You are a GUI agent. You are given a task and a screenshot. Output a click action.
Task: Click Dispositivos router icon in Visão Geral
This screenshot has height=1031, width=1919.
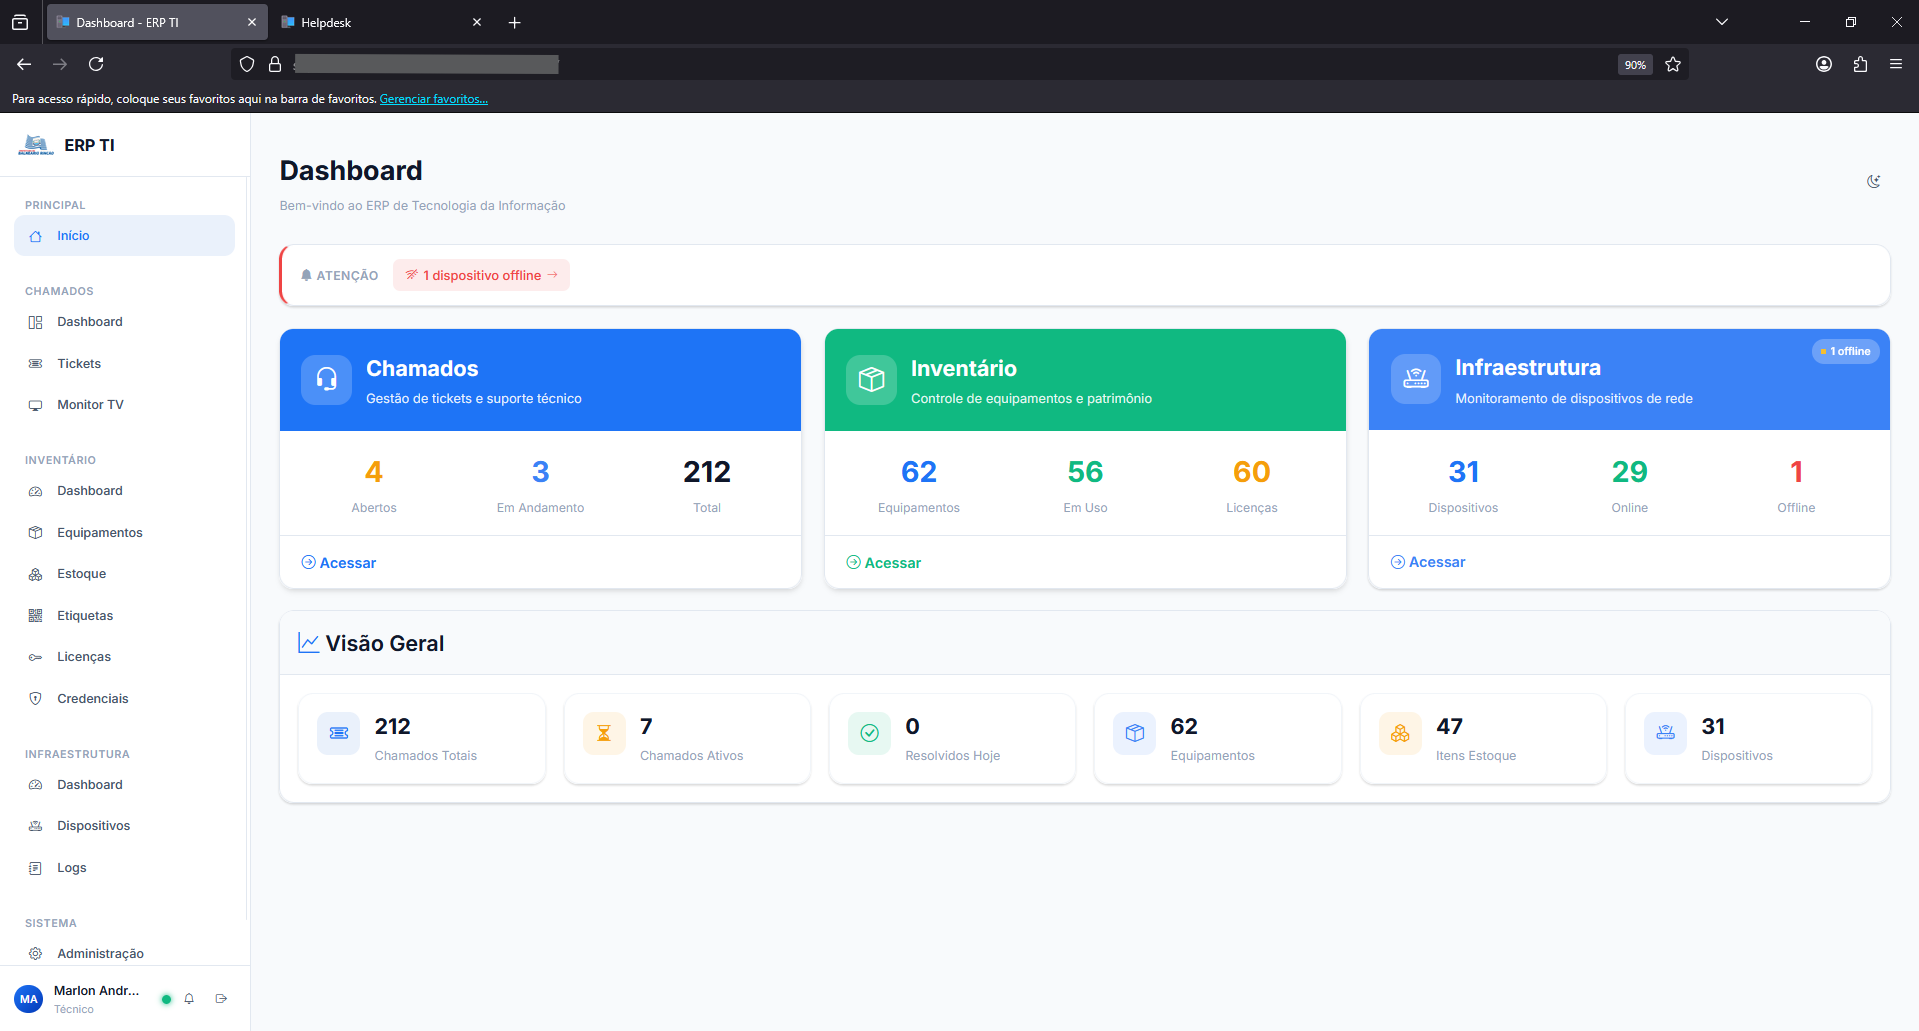(x=1666, y=734)
